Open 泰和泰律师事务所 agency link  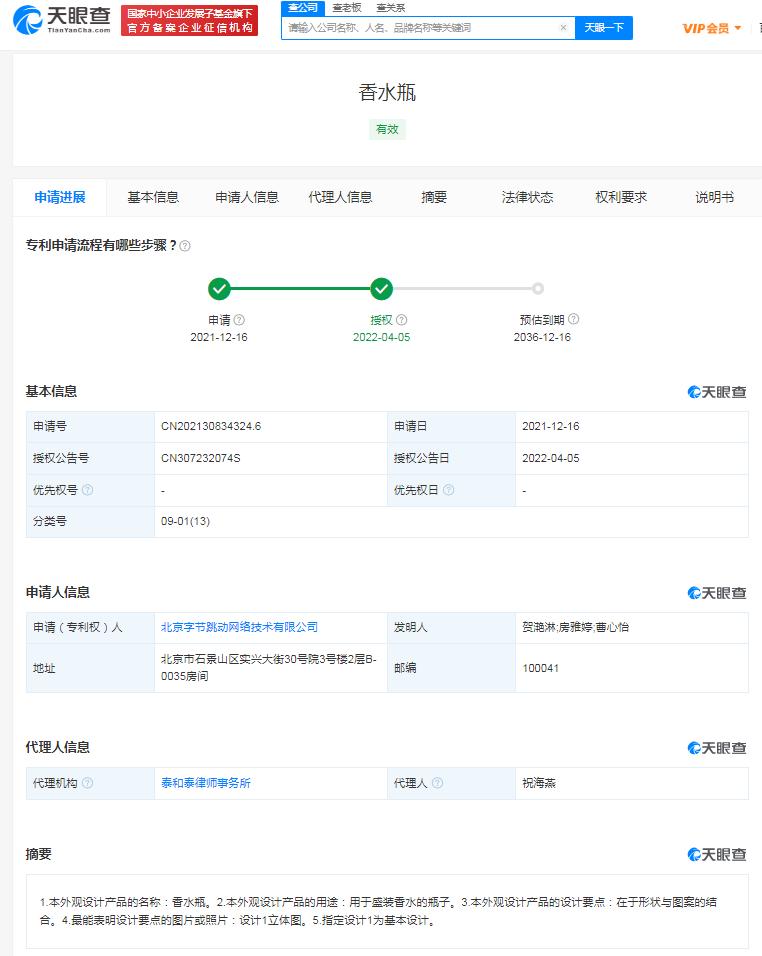206,783
